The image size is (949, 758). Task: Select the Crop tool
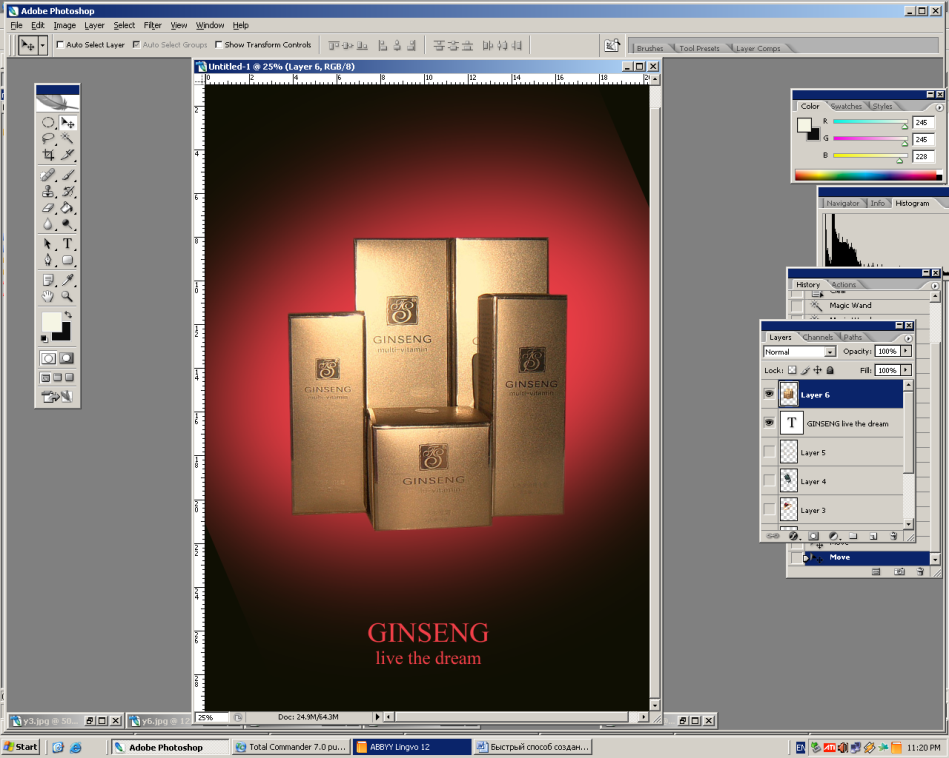[48, 155]
